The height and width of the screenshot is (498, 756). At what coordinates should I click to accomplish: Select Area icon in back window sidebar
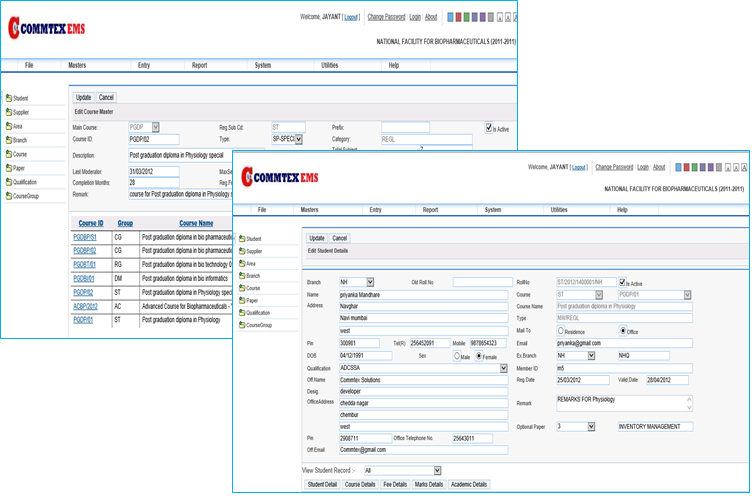(x=9, y=126)
